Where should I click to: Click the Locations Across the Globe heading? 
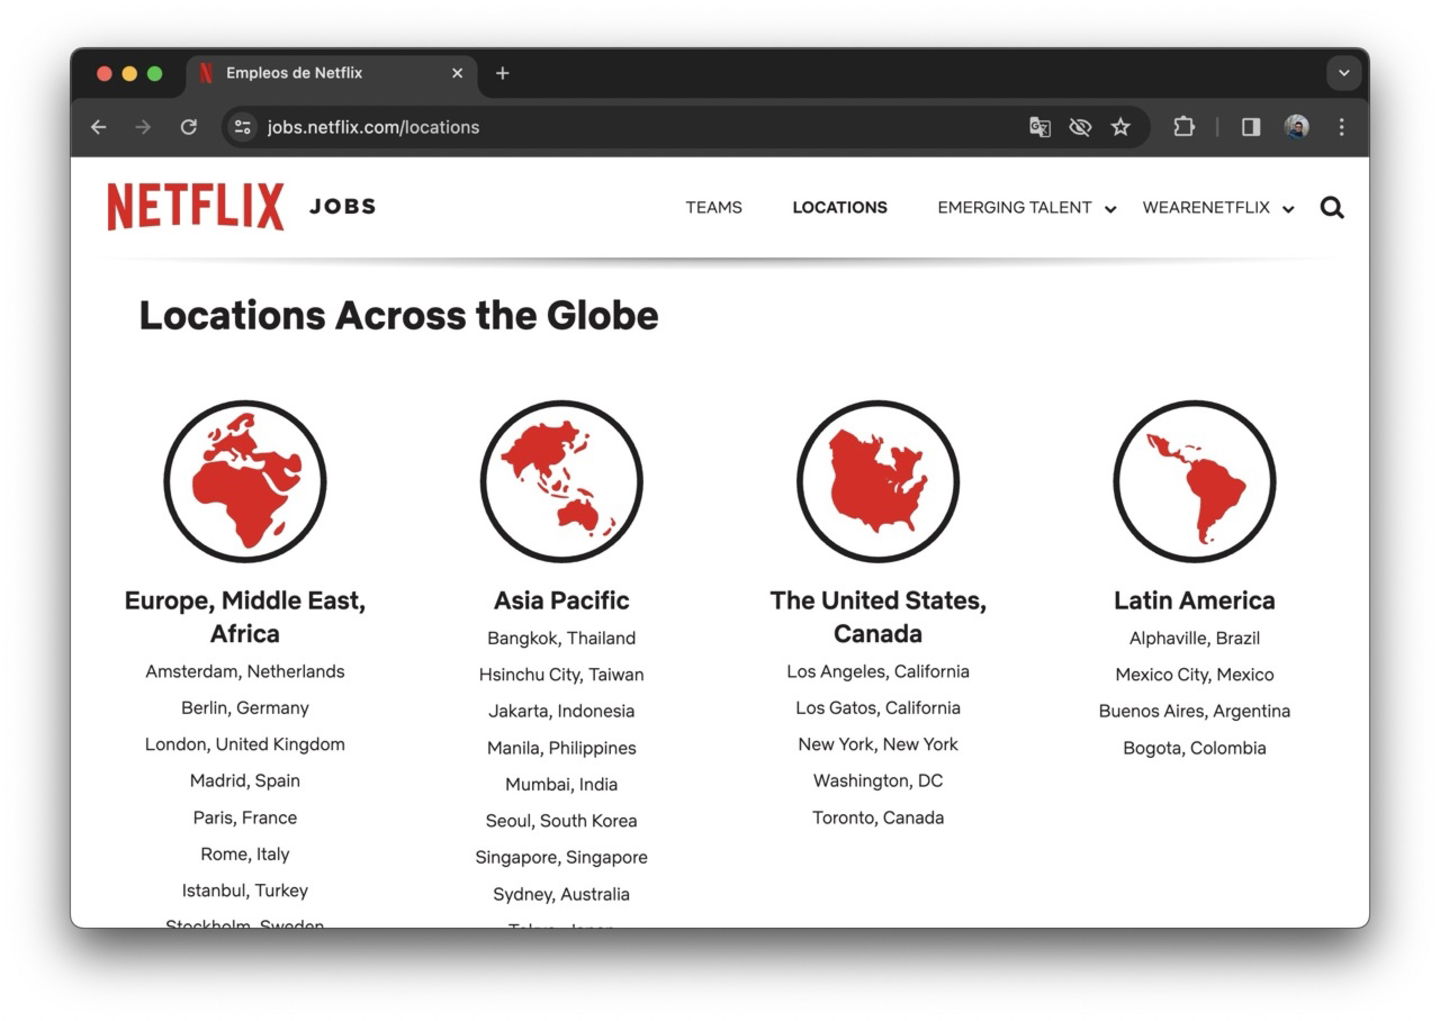coord(398,316)
